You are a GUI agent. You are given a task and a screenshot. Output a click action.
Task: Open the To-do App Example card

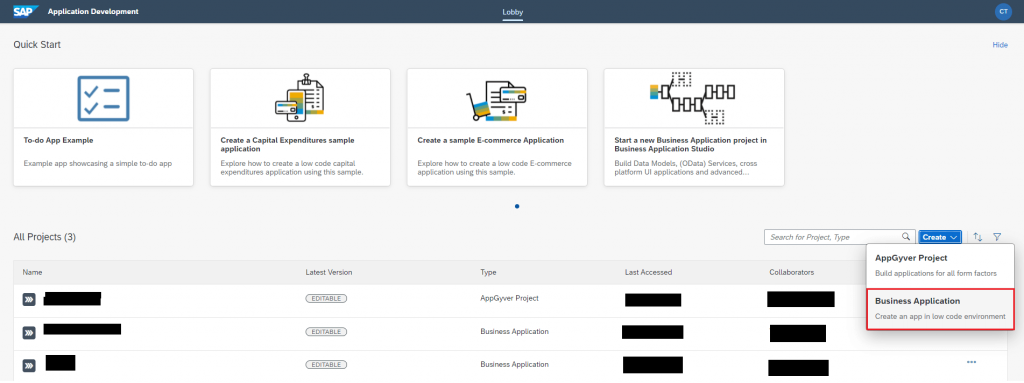[103, 127]
